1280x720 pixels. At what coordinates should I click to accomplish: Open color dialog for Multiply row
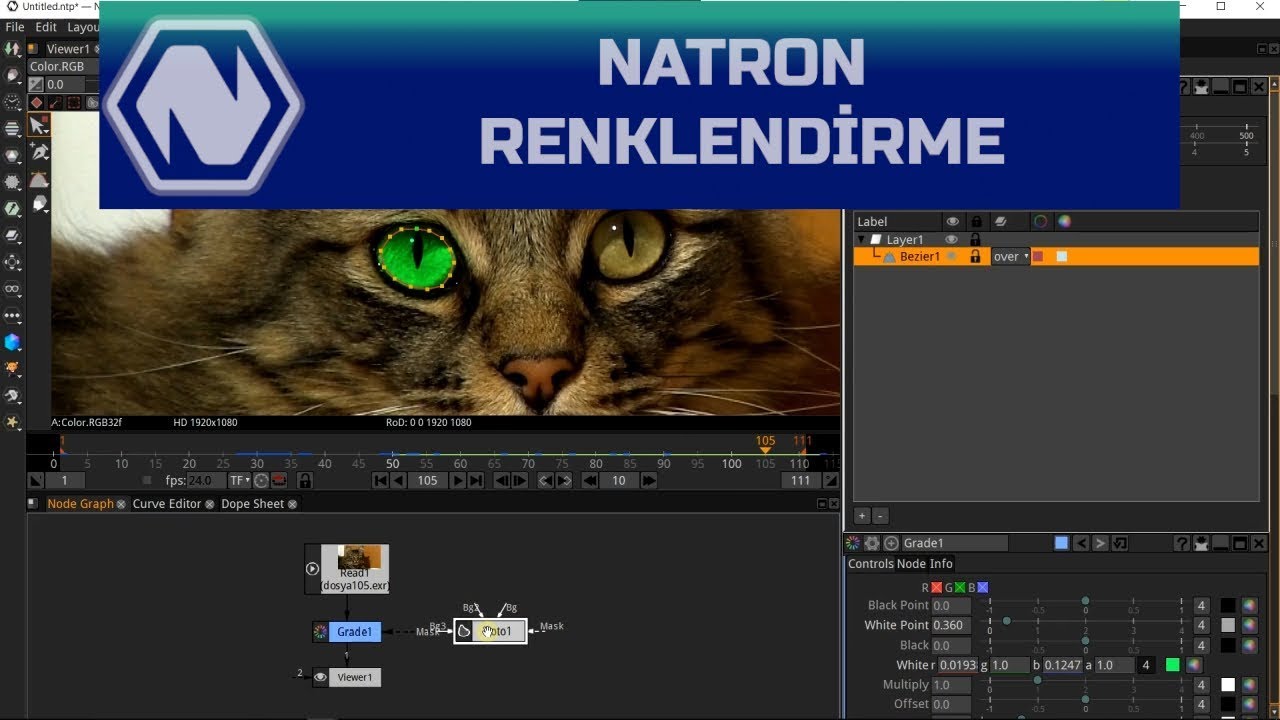[x=1249, y=685]
